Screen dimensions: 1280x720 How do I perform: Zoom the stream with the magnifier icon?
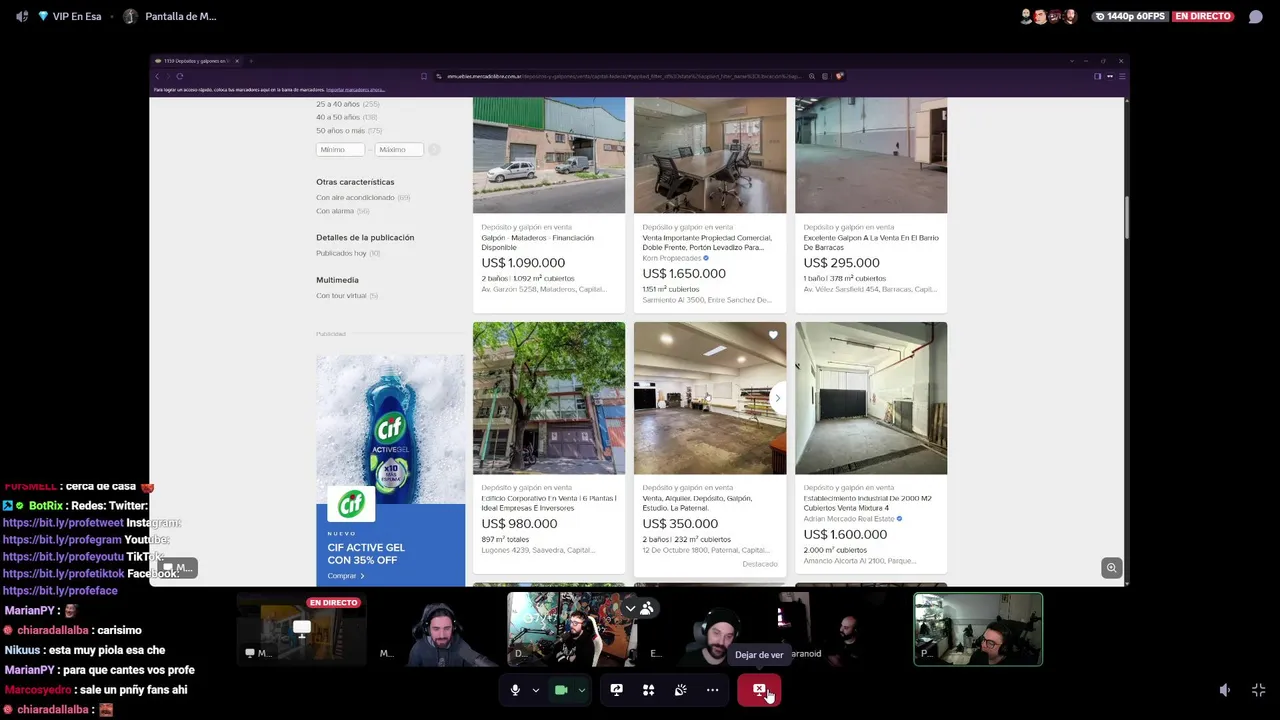(x=1111, y=568)
